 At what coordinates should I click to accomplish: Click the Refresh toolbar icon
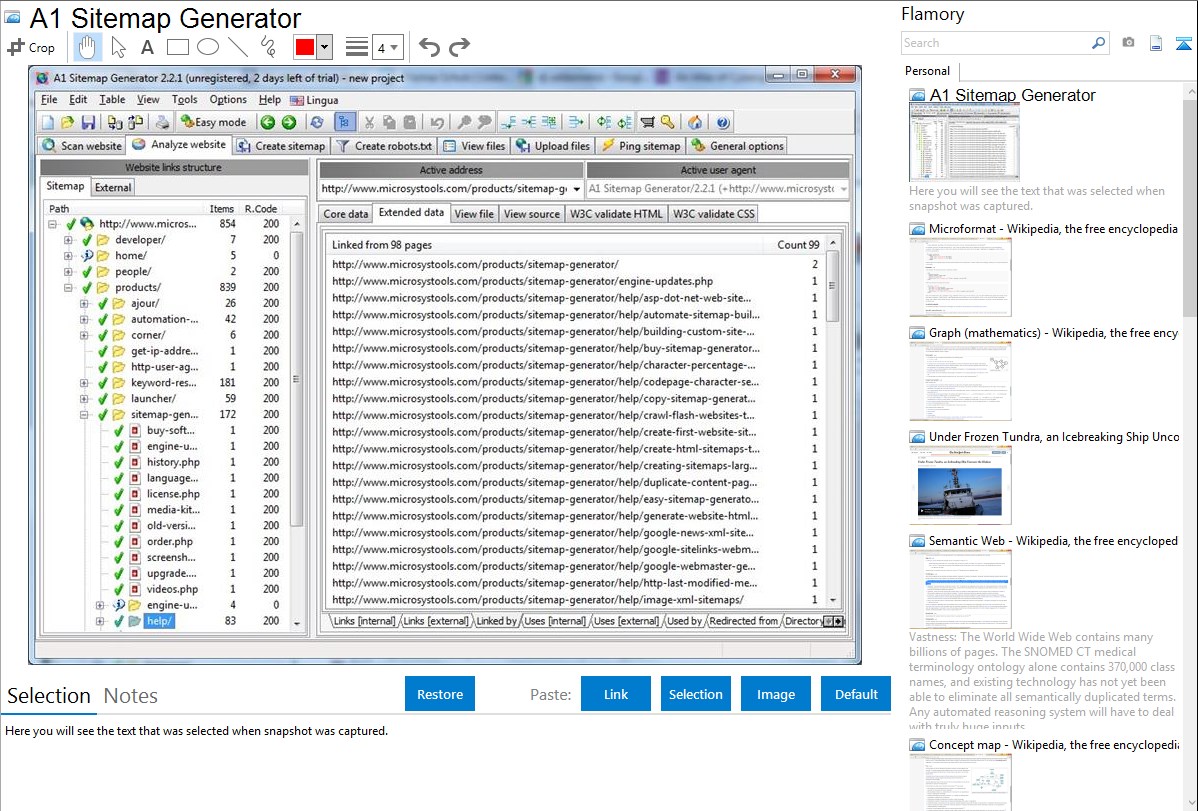pyautogui.click(x=316, y=122)
